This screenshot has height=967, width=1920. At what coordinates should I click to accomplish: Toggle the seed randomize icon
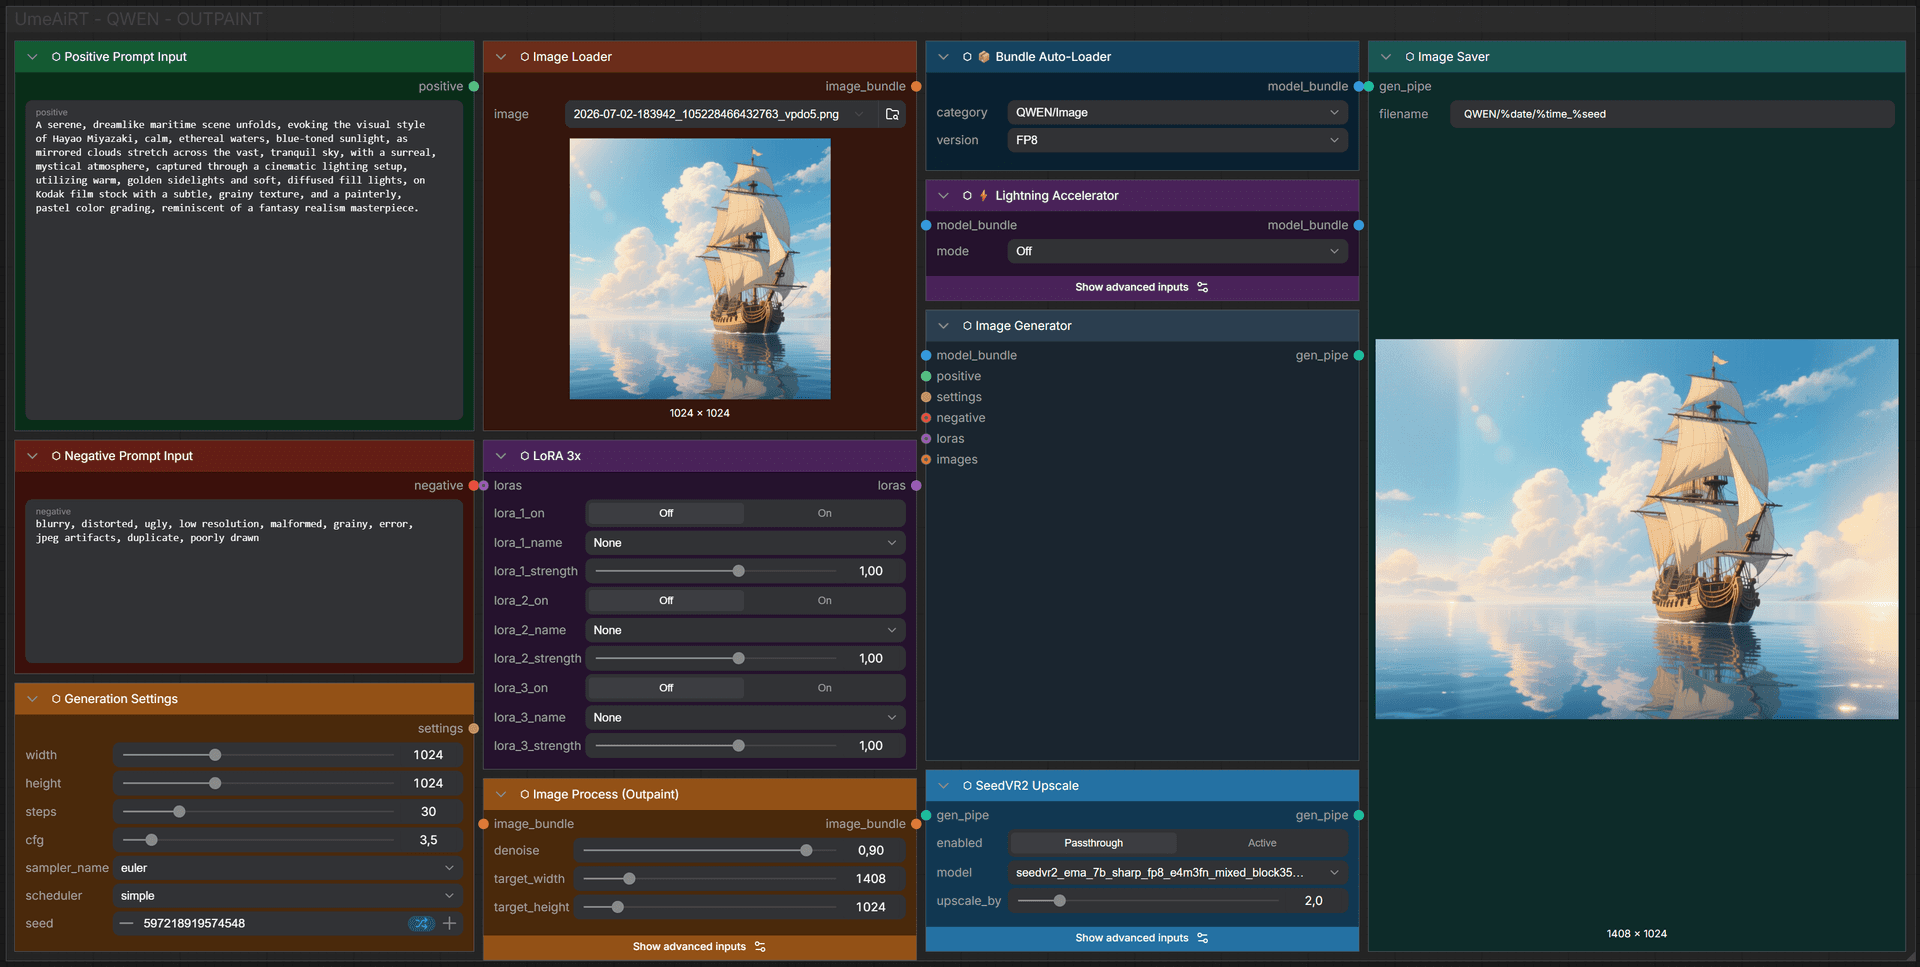(422, 923)
